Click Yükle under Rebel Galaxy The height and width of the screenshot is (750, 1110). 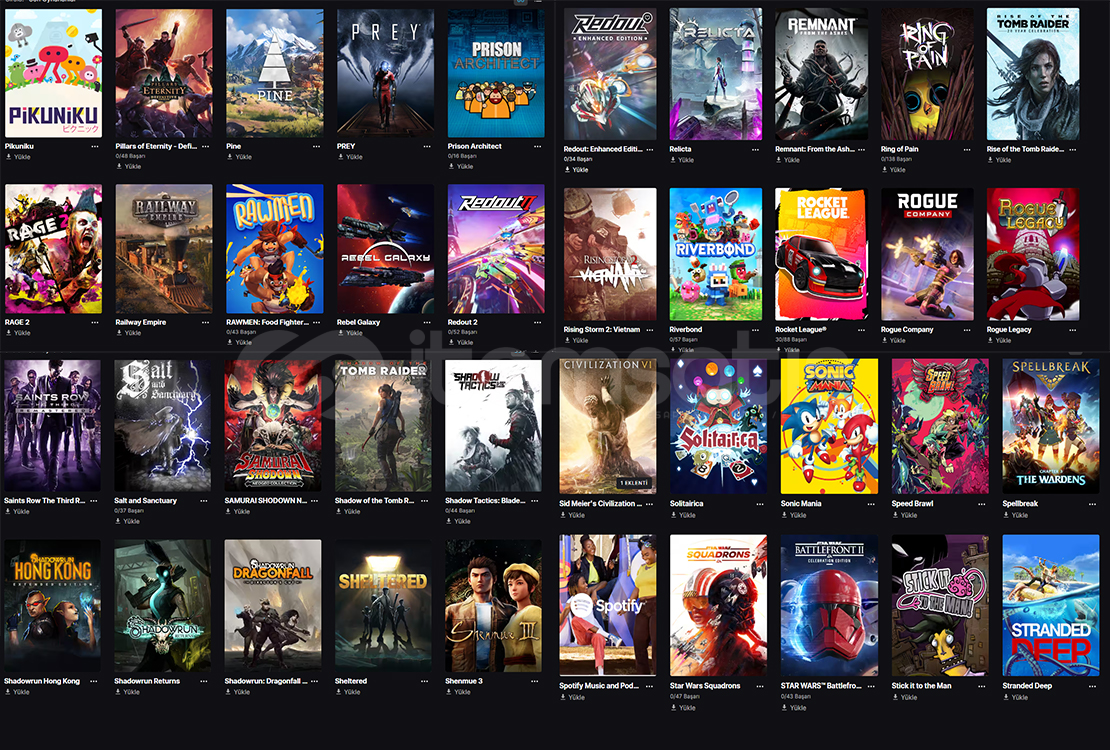pos(350,333)
